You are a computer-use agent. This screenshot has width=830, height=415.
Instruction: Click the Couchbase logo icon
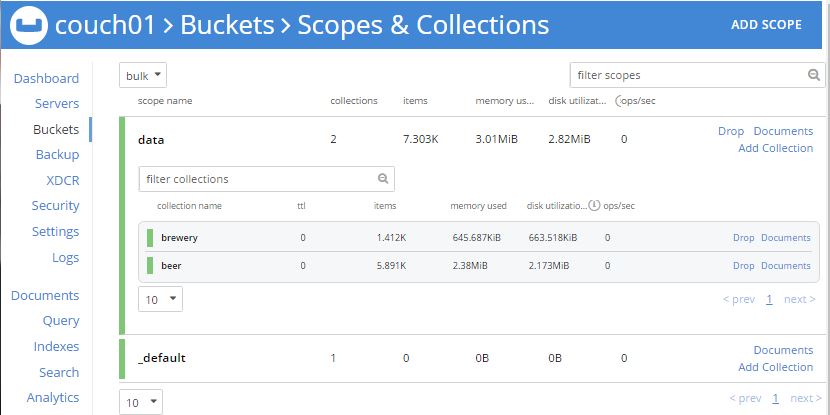point(29,25)
